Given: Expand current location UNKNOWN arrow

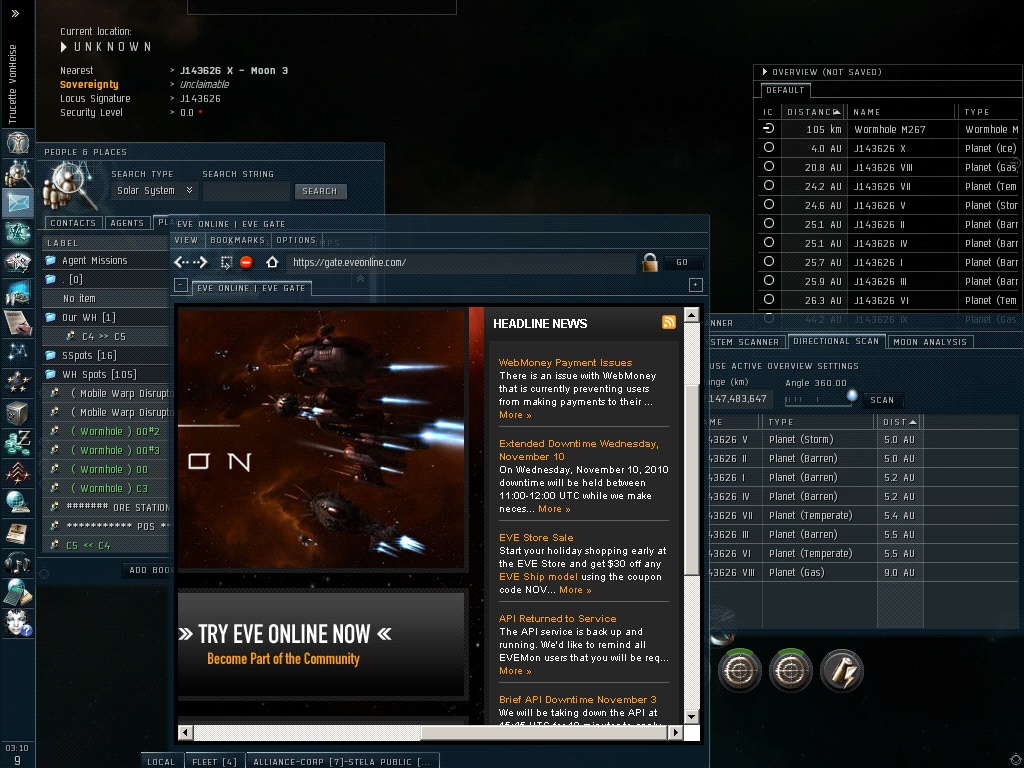Looking at the screenshot, I should tap(63, 47).
